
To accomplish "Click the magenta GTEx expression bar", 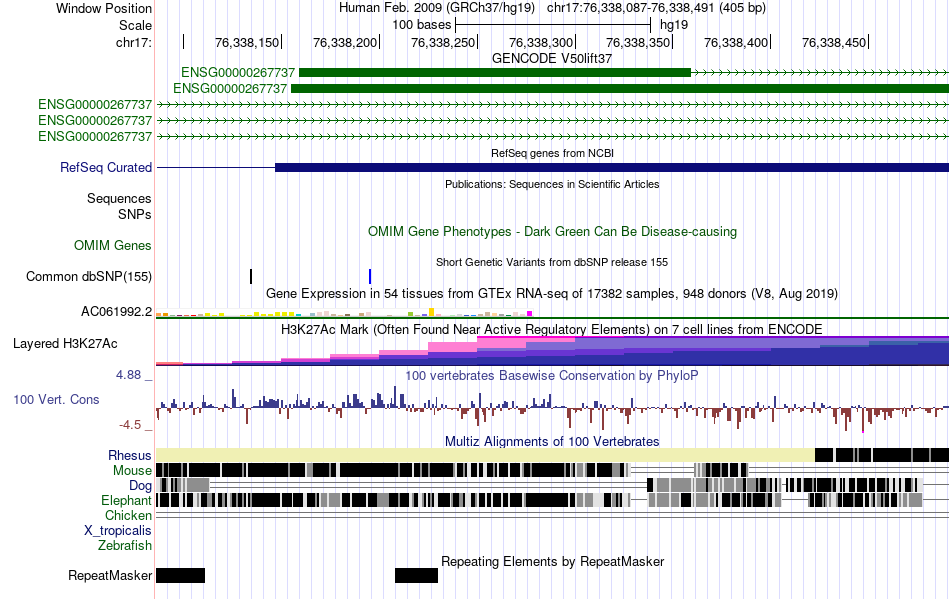I will click(530, 314).
